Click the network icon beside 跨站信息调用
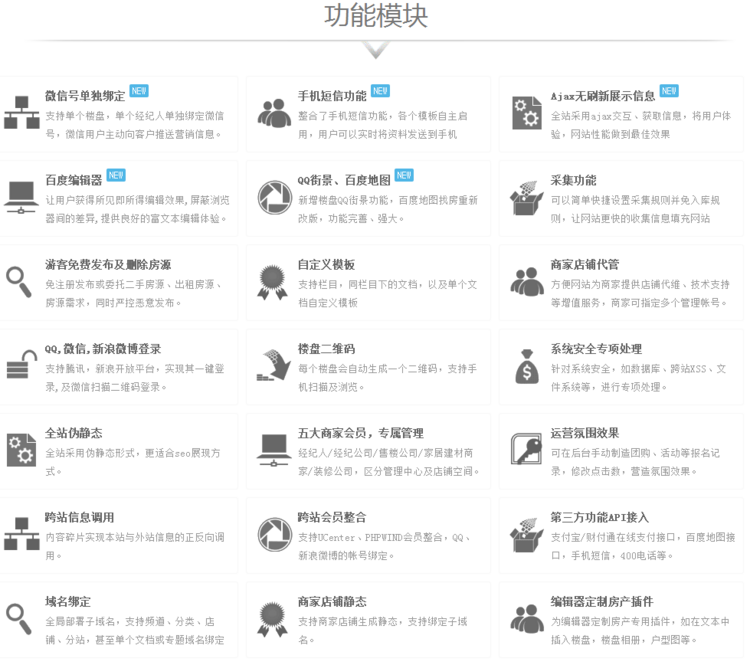This screenshot has height=665, width=750. click(x=22, y=534)
